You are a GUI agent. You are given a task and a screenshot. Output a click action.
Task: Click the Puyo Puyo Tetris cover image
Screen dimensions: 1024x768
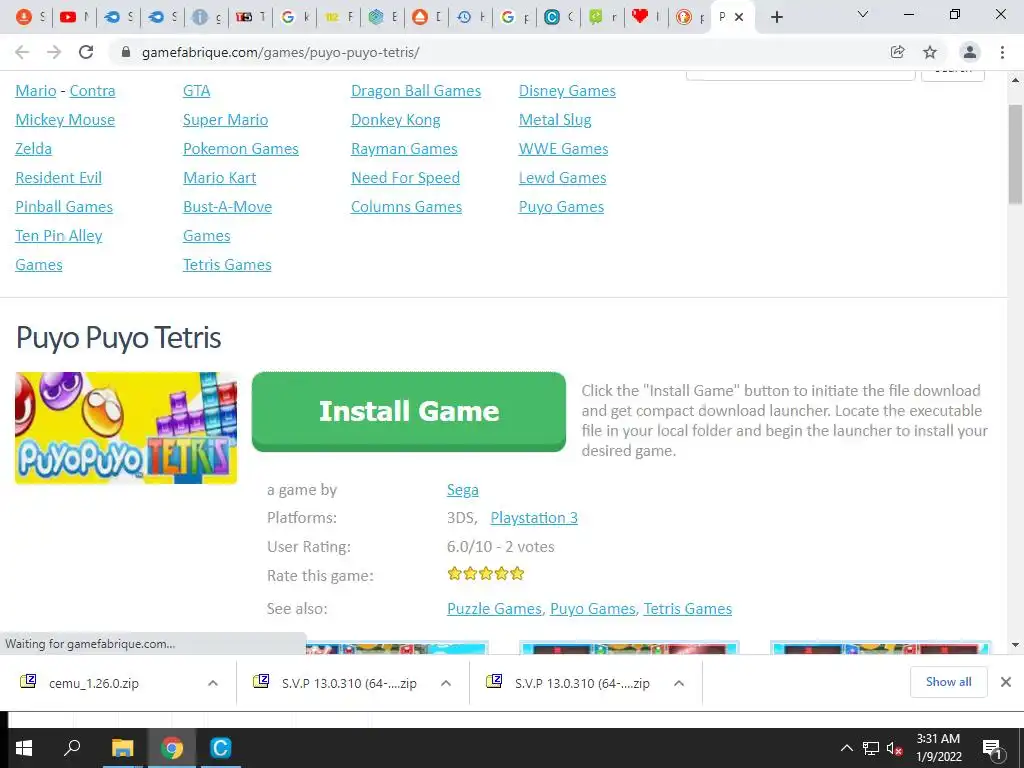[126, 428]
